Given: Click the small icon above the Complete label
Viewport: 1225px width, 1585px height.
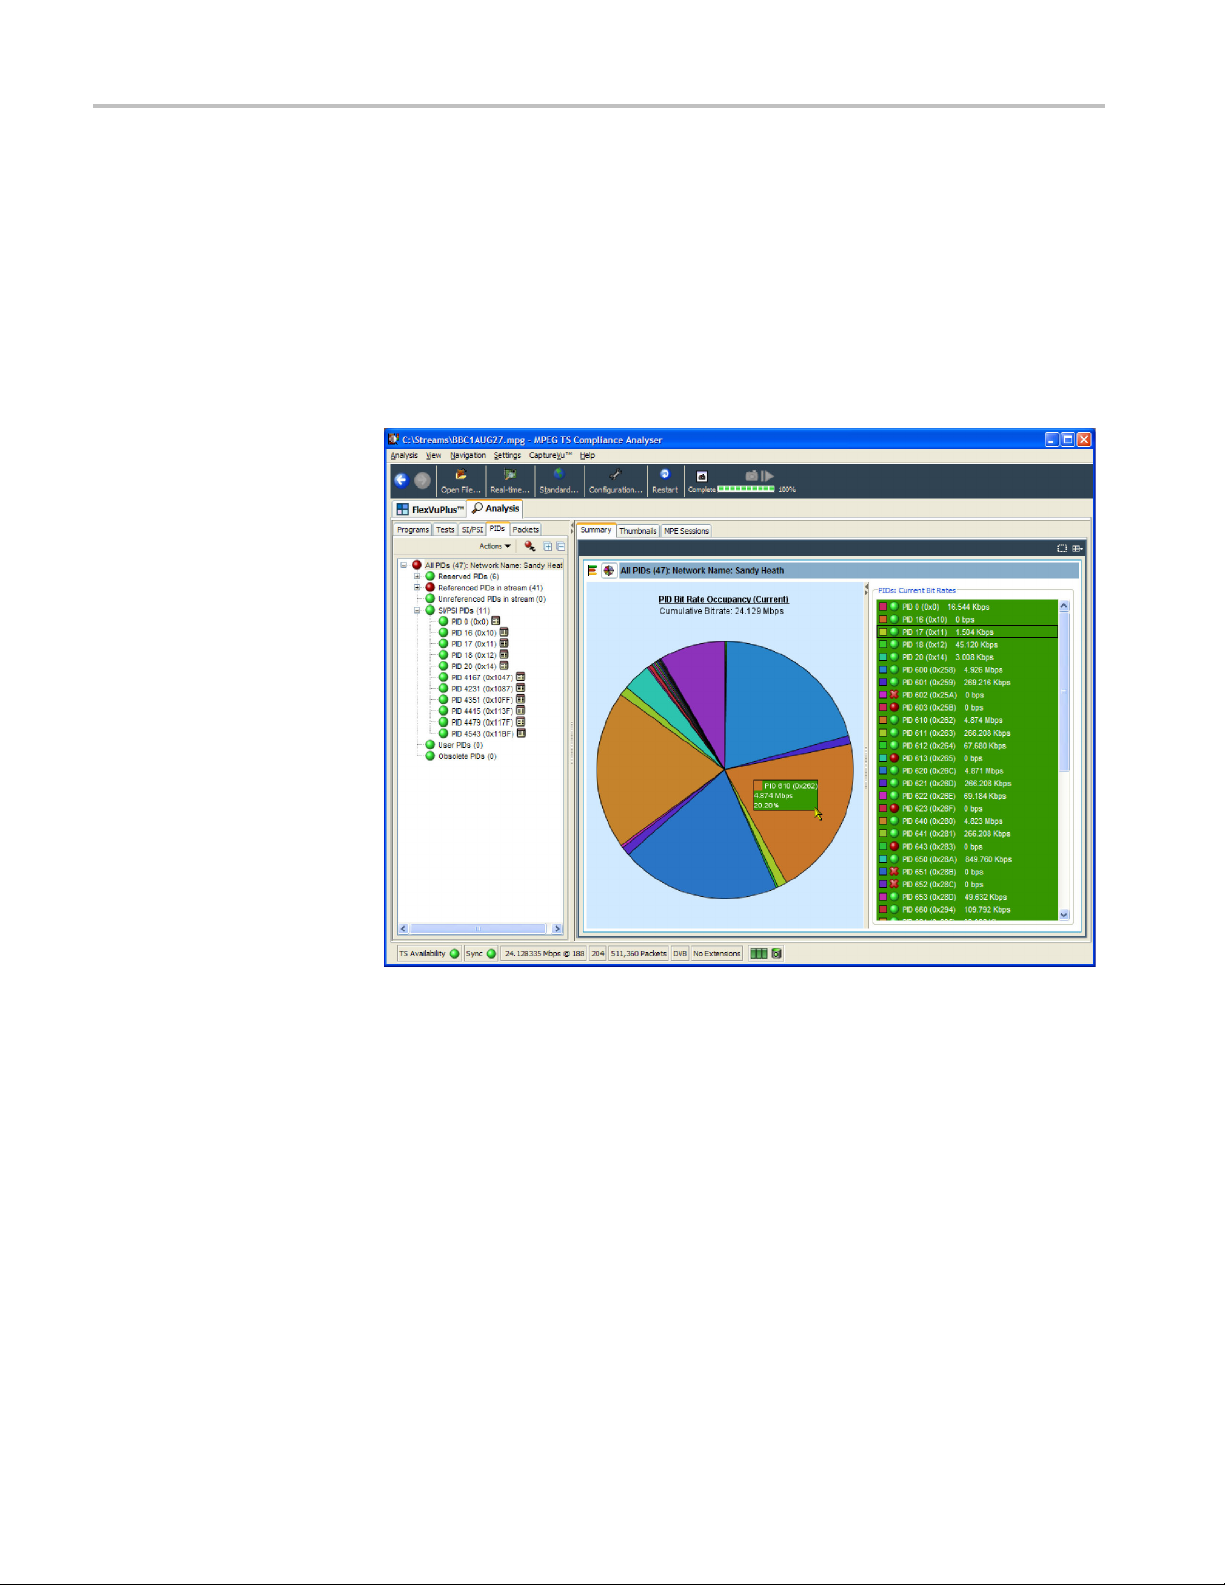Looking at the screenshot, I should pyautogui.click(x=701, y=476).
